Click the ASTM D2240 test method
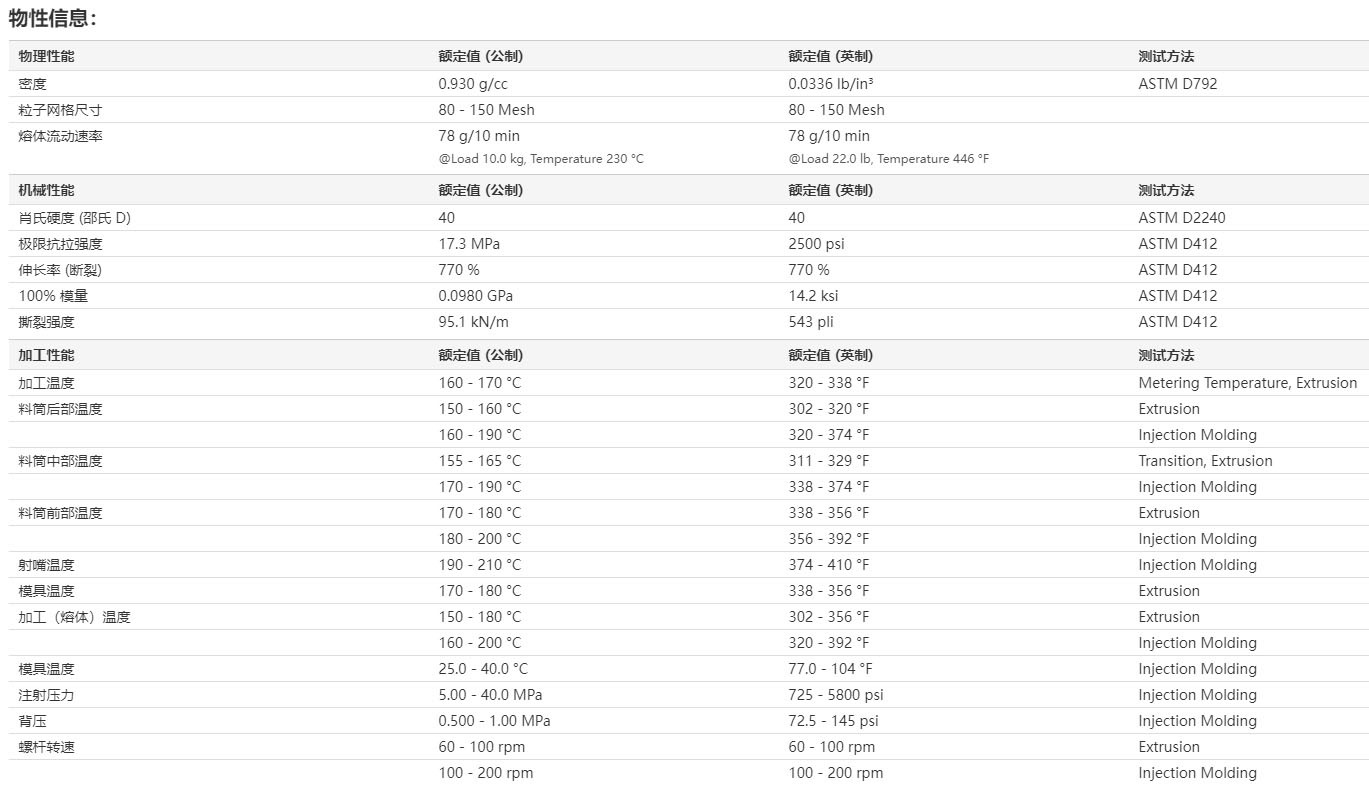 tap(1181, 218)
